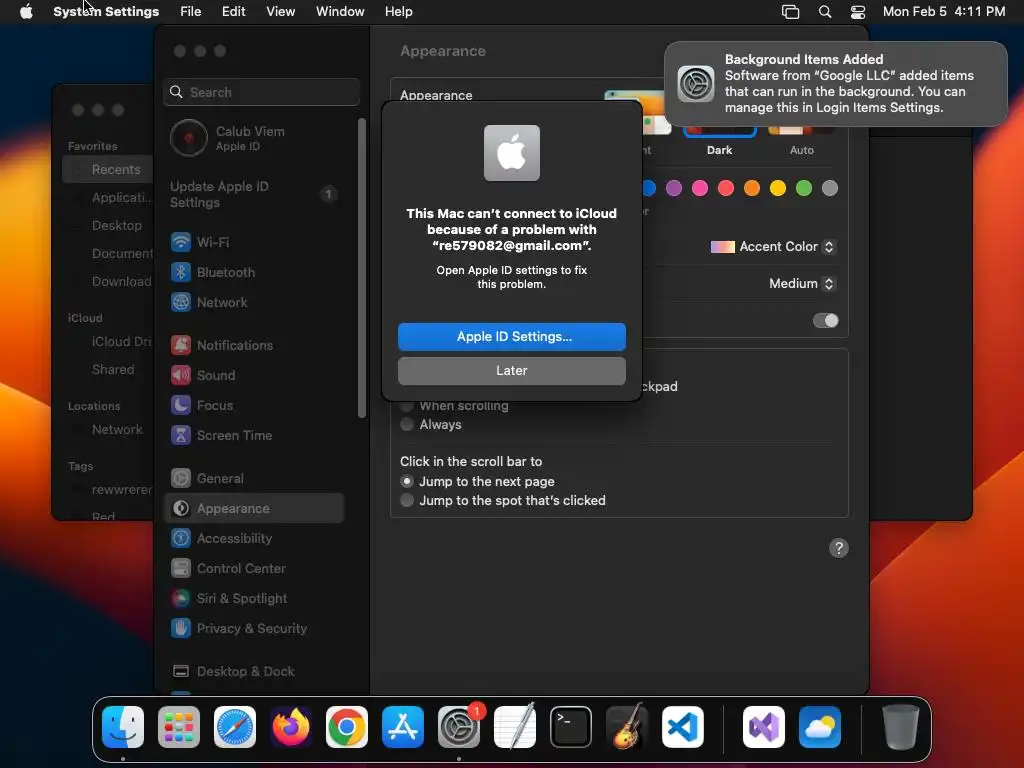This screenshot has width=1024, height=768.
Task: Open the File menu
Action: (x=190, y=12)
